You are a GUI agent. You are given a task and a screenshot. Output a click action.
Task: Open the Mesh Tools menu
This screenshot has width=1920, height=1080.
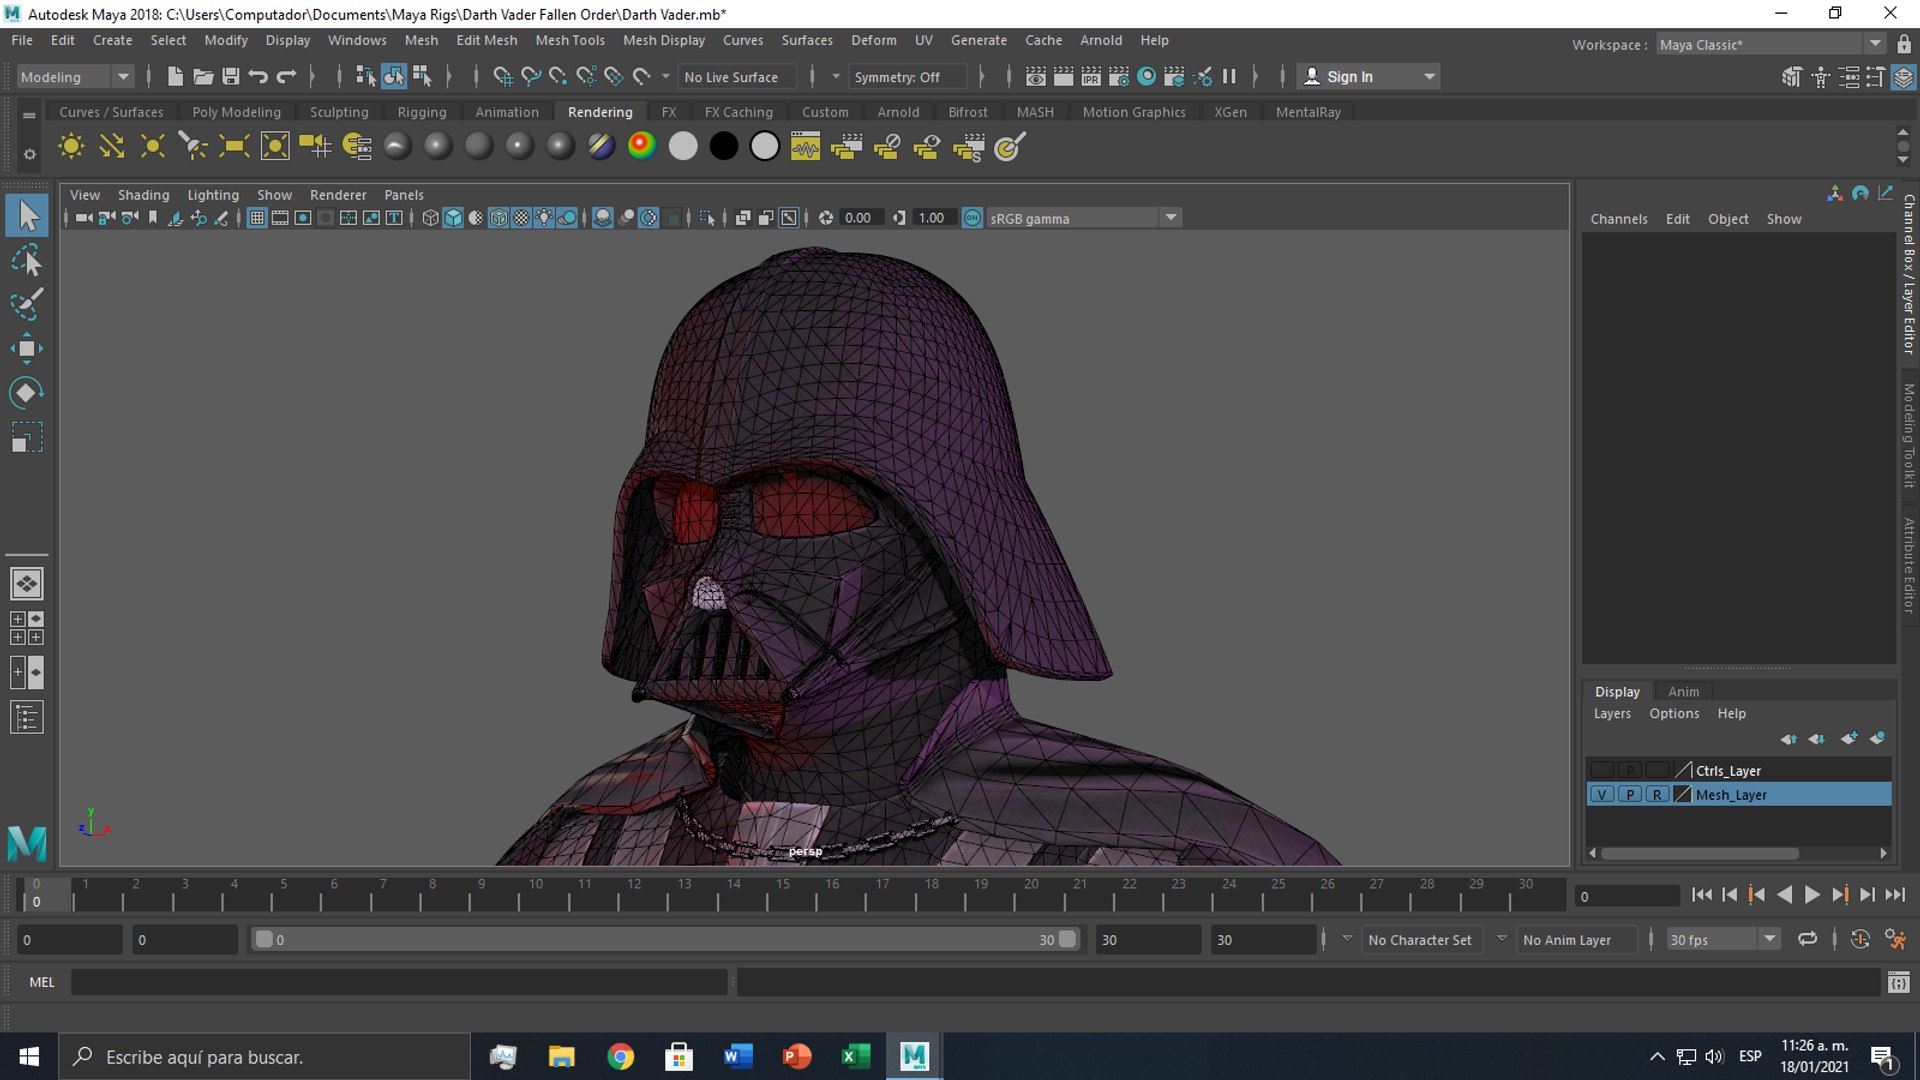pyautogui.click(x=570, y=40)
